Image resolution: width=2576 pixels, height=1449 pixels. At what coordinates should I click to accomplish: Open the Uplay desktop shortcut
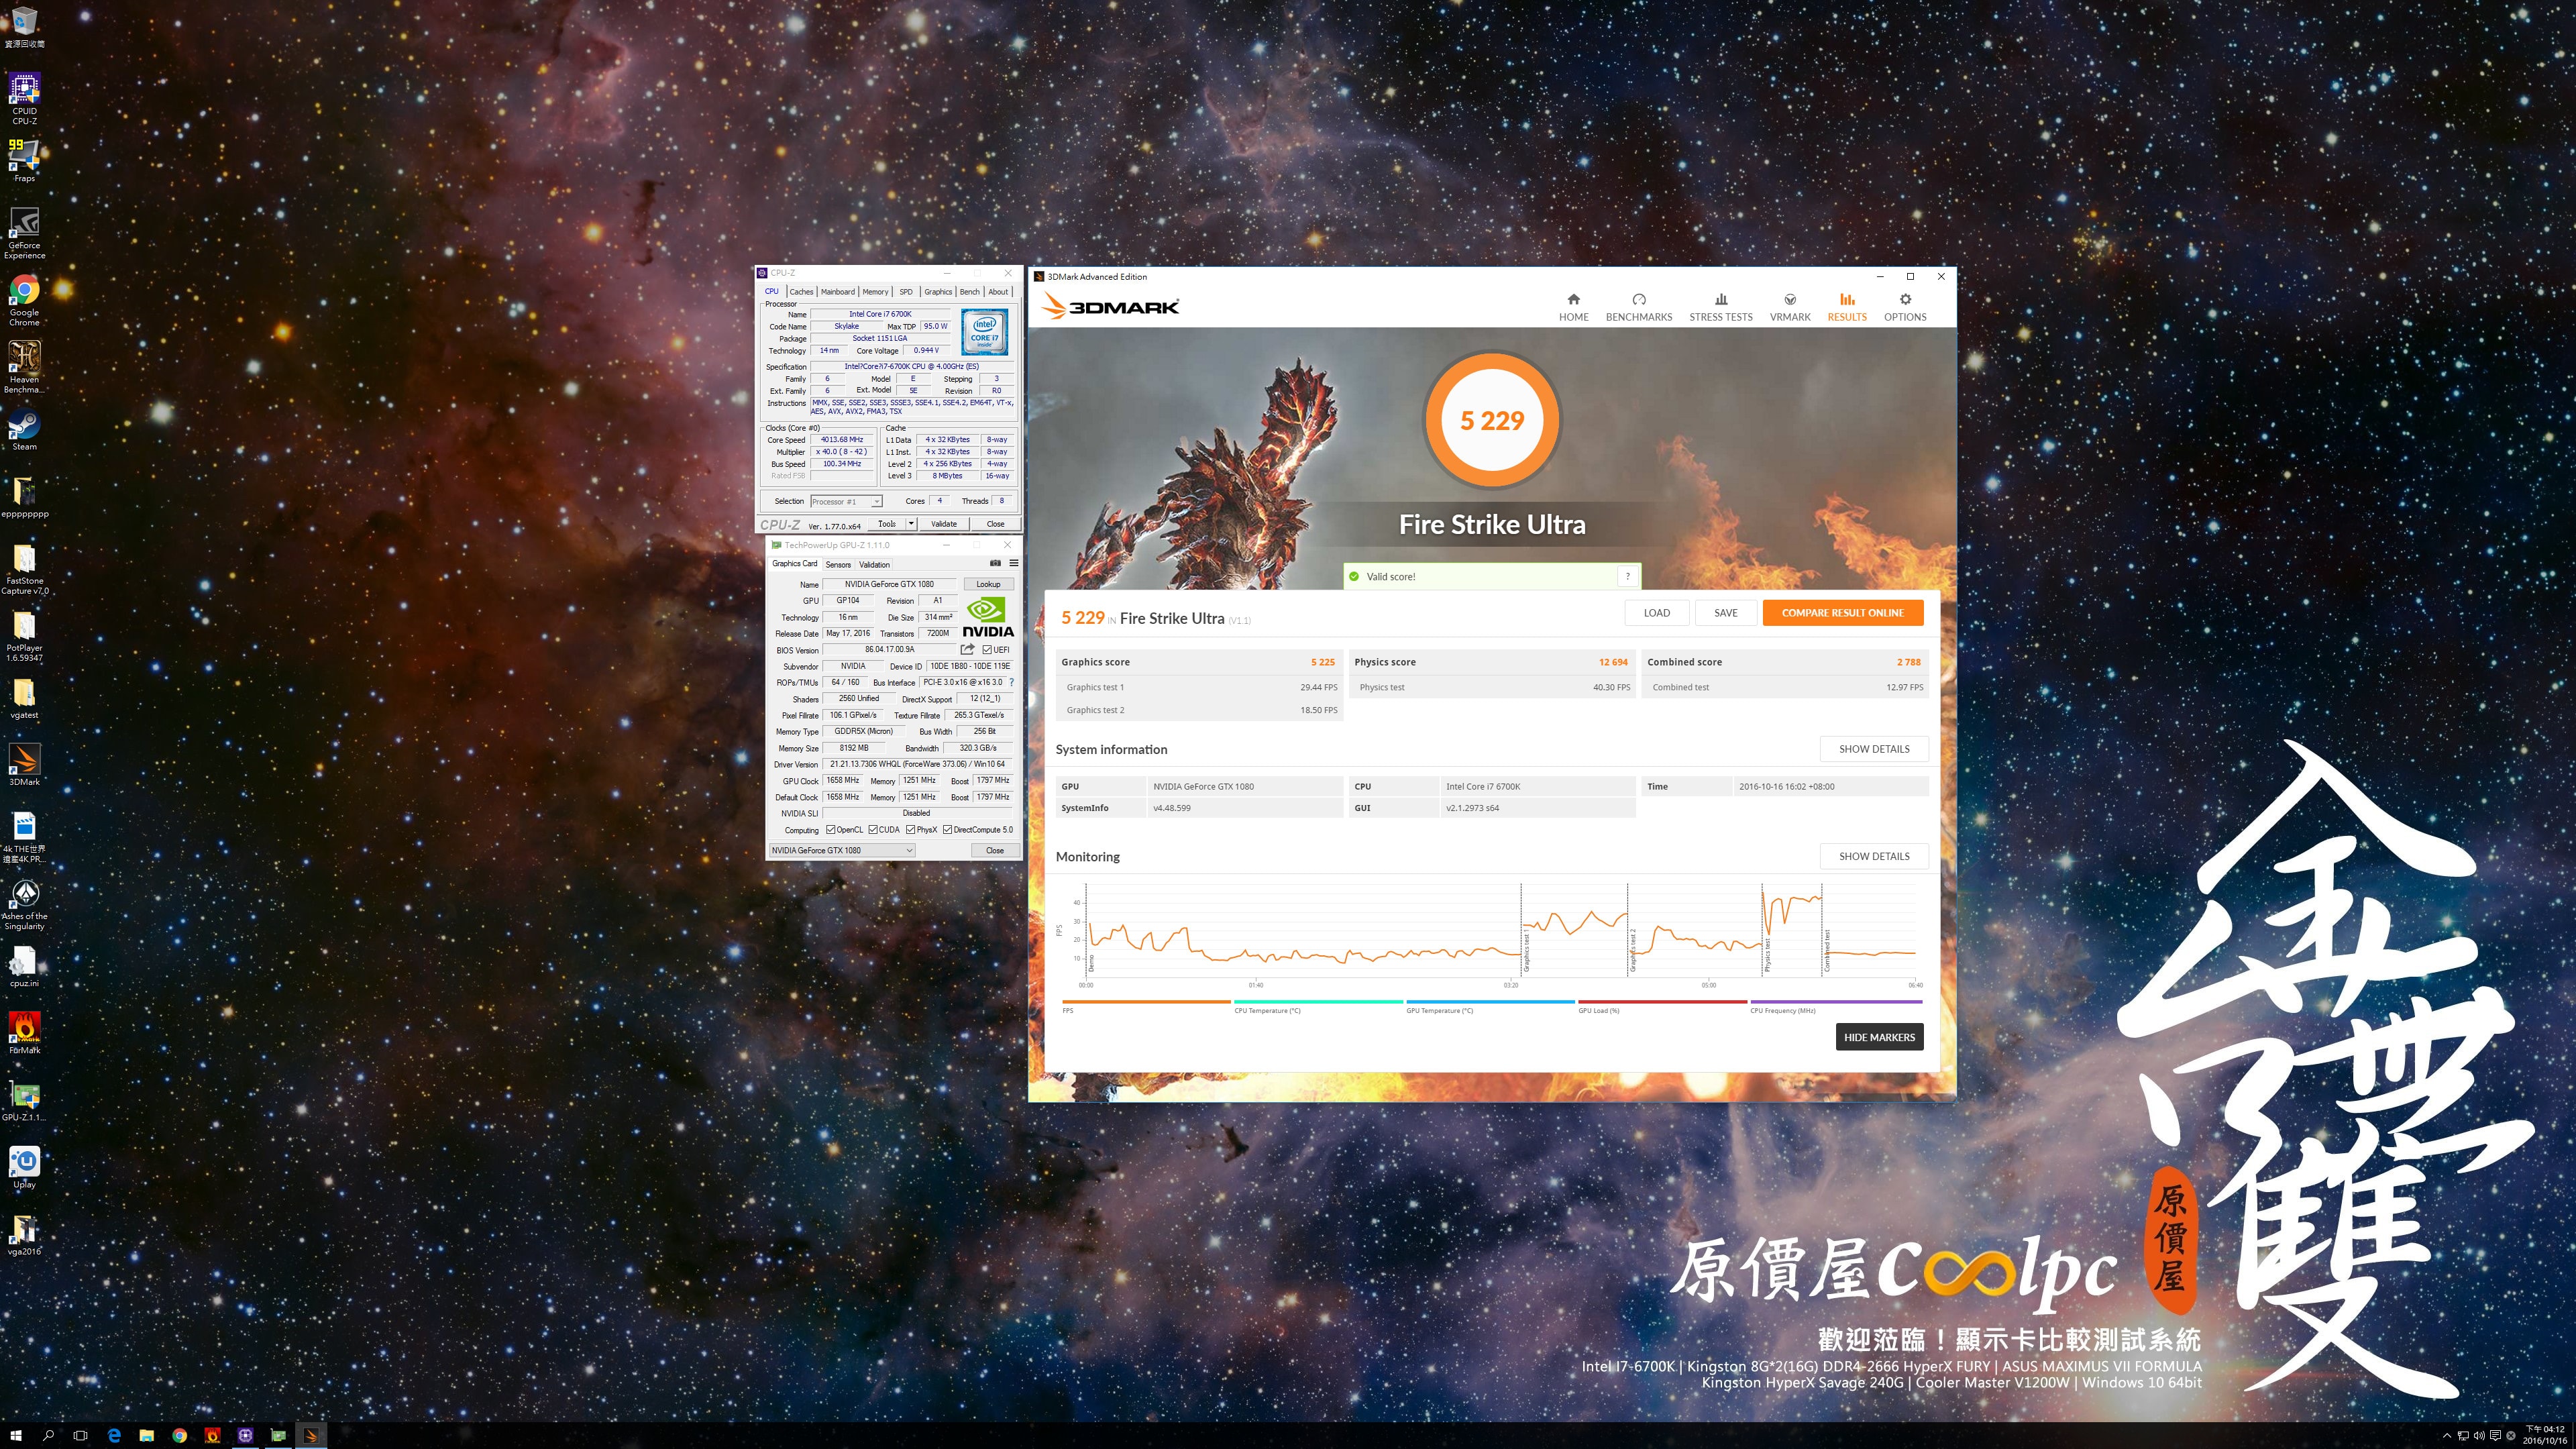(24, 1166)
